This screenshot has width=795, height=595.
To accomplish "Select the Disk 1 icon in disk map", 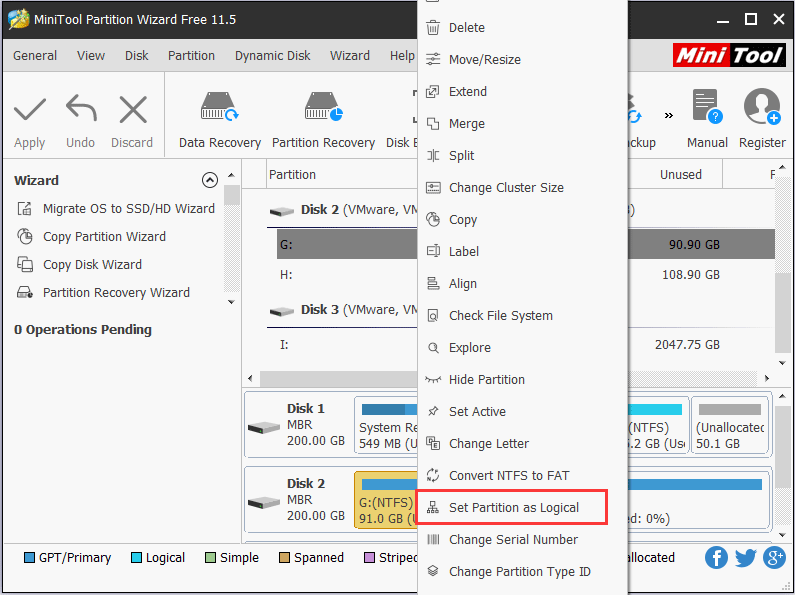I will (264, 427).
